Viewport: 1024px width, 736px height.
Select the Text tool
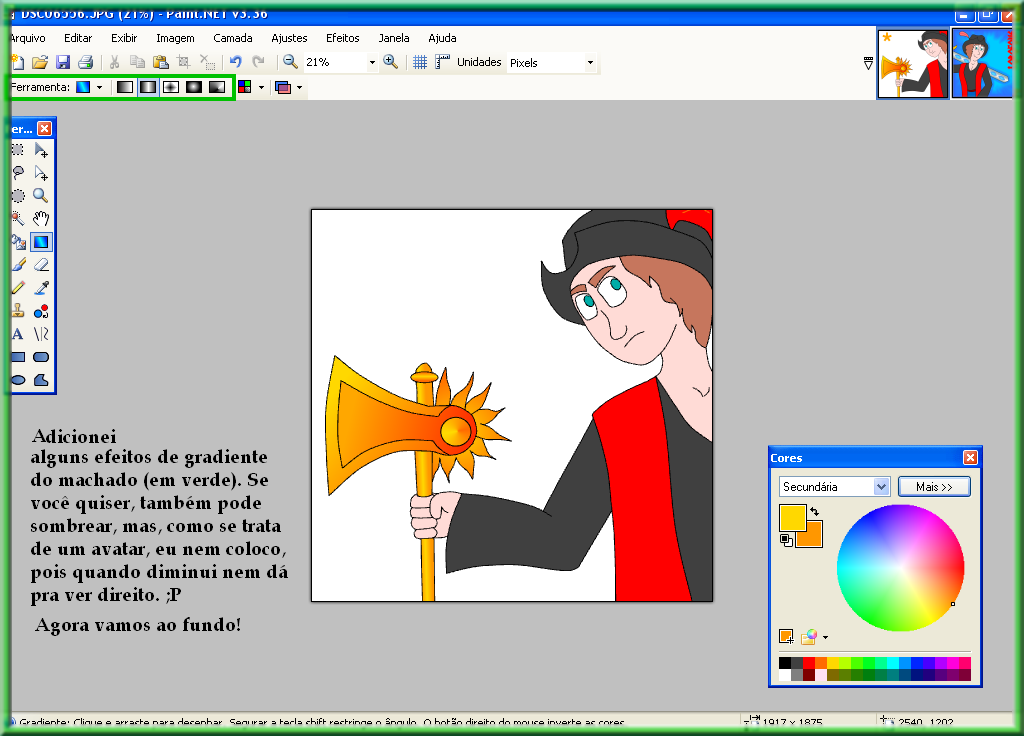pyautogui.click(x=17, y=334)
